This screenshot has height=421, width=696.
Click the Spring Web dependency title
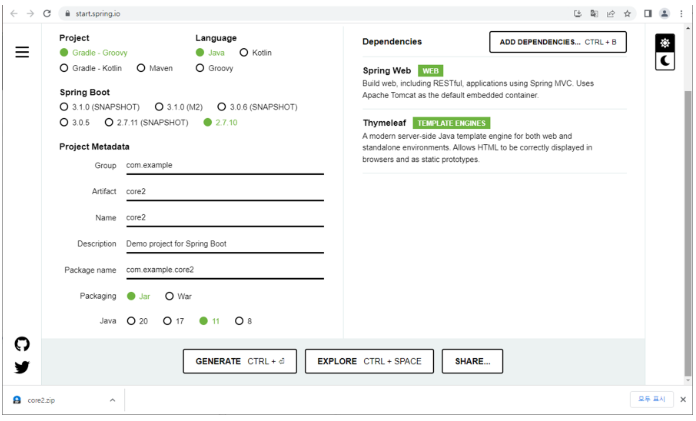[x=387, y=71]
